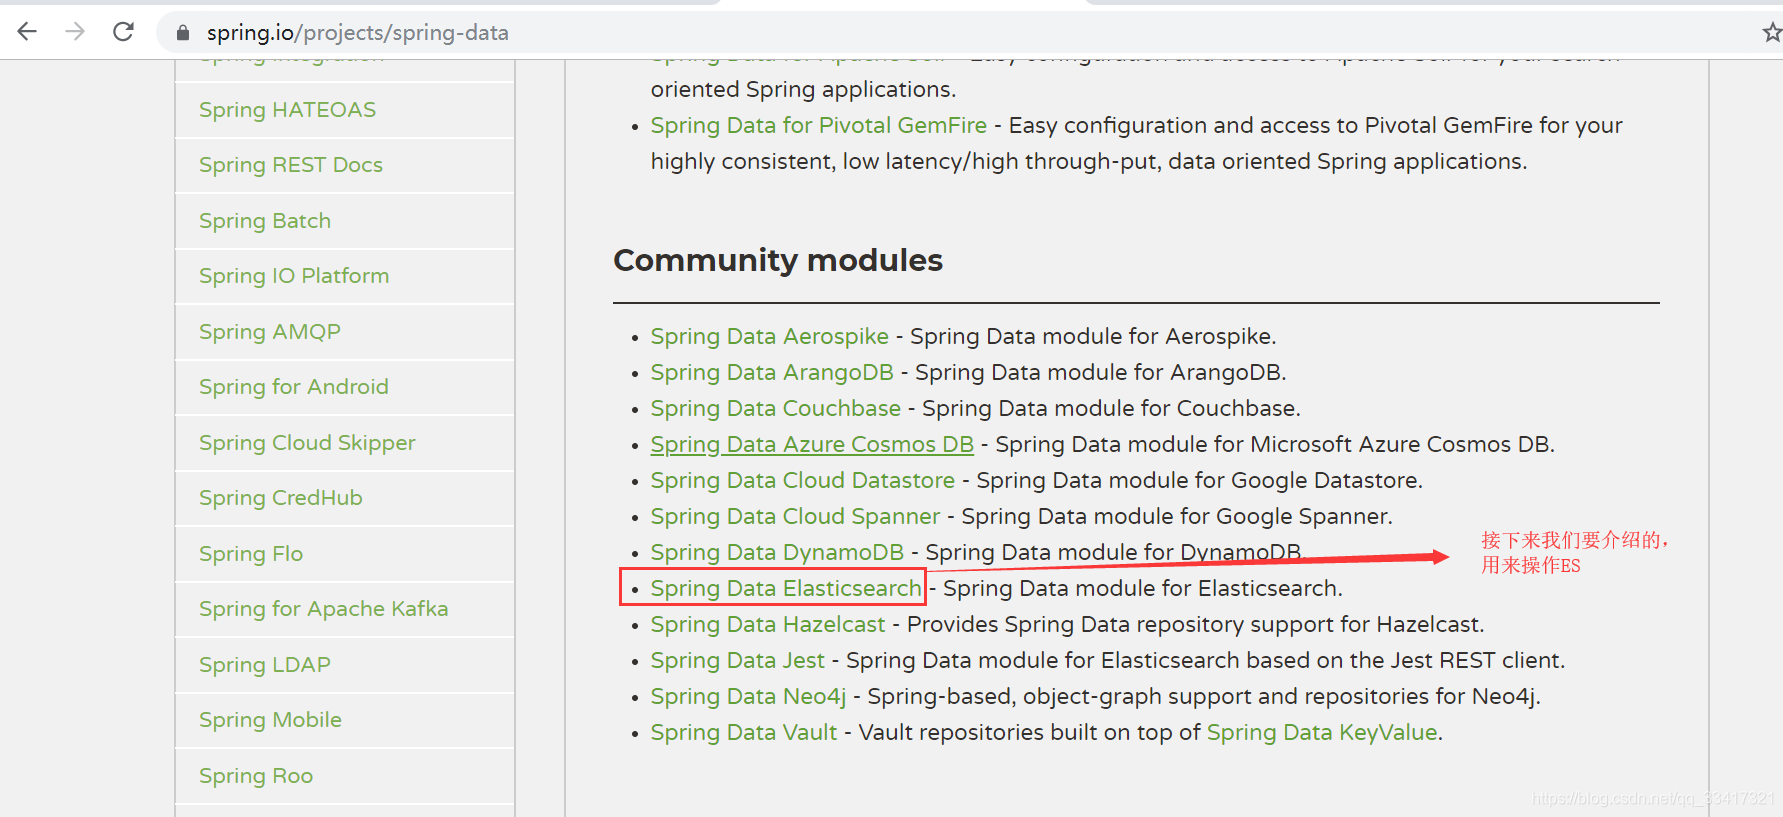Image resolution: width=1783 pixels, height=817 pixels.
Task: Go to Spring Flo project
Action: 251,554
